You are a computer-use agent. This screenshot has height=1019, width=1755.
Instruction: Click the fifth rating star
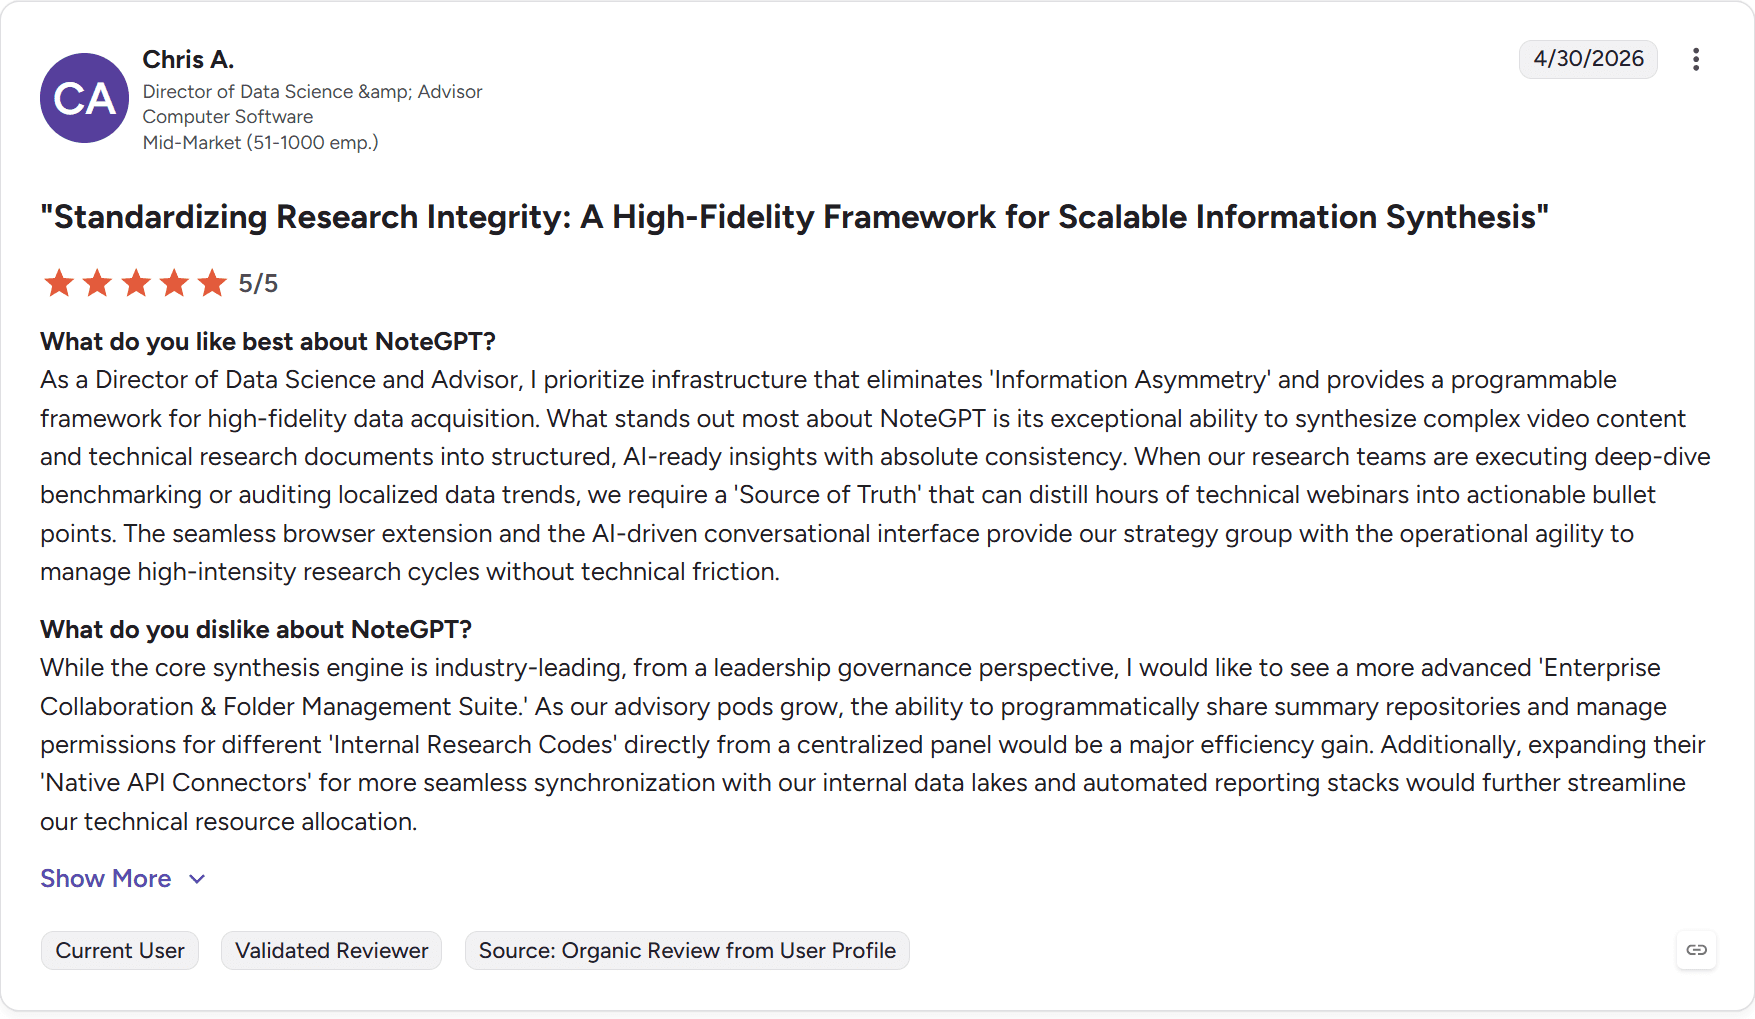pyautogui.click(x=212, y=283)
